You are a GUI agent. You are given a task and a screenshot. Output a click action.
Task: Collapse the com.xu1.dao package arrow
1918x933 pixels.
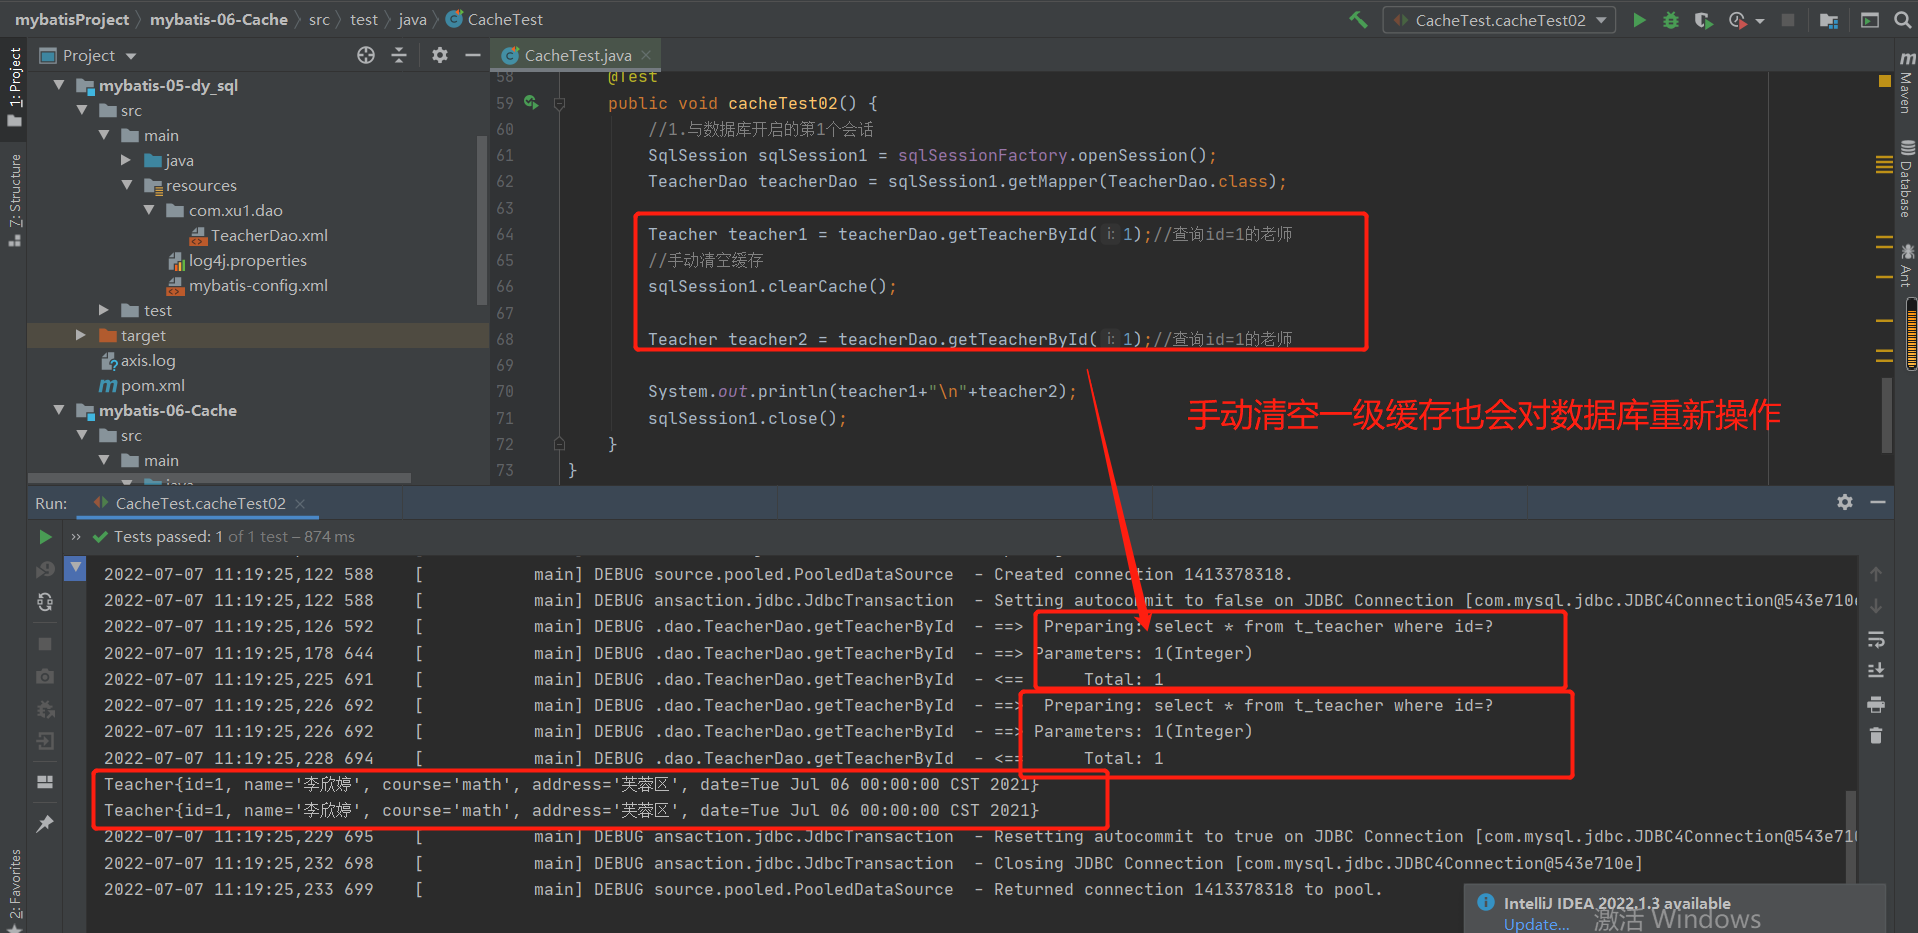(x=149, y=210)
